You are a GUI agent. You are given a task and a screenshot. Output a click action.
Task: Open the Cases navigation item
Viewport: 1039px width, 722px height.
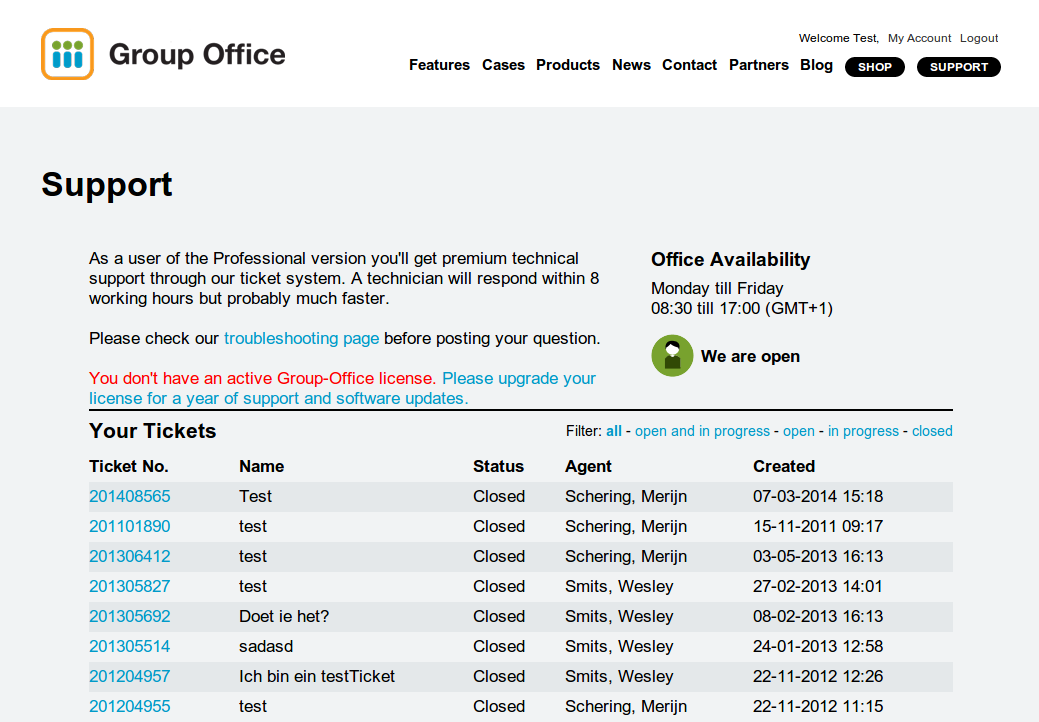pyautogui.click(x=503, y=65)
